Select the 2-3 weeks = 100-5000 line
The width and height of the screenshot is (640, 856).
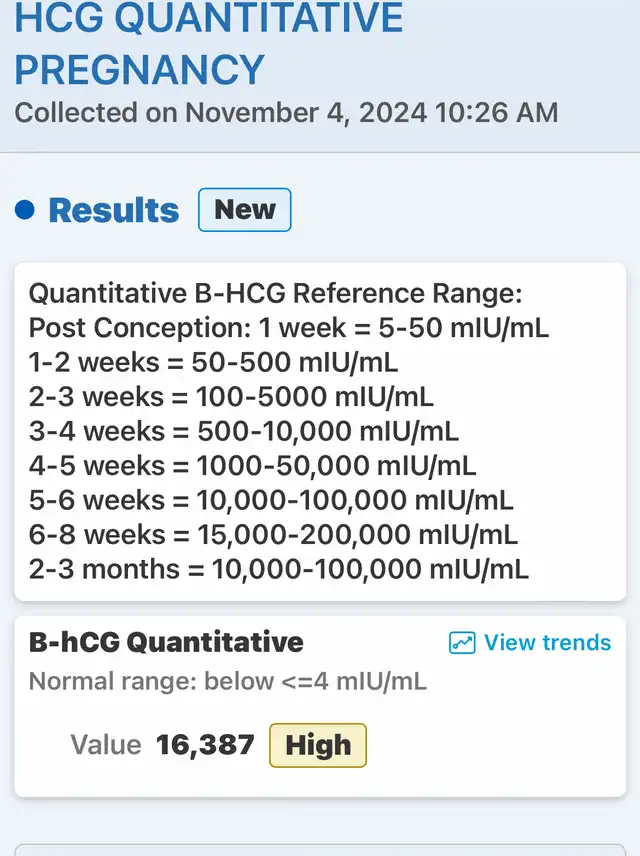[231, 397]
